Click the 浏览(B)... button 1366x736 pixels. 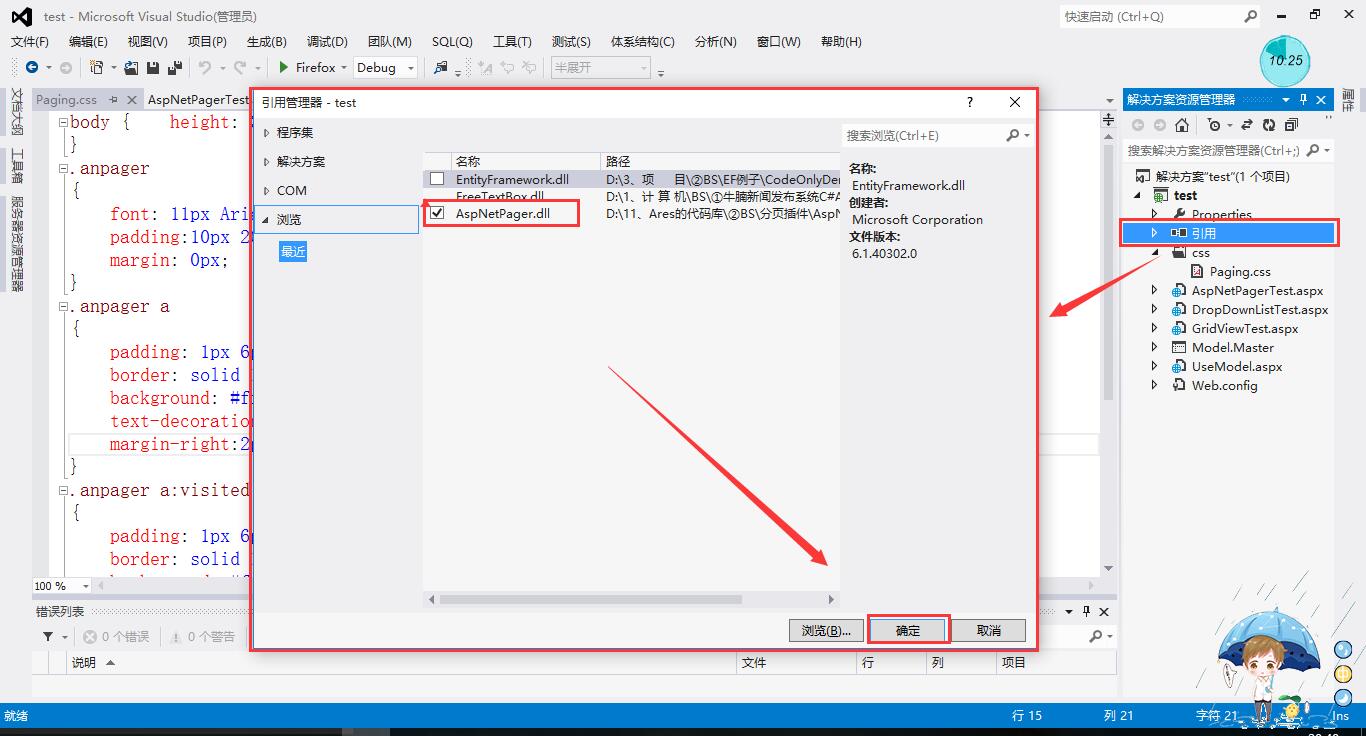[826, 630]
